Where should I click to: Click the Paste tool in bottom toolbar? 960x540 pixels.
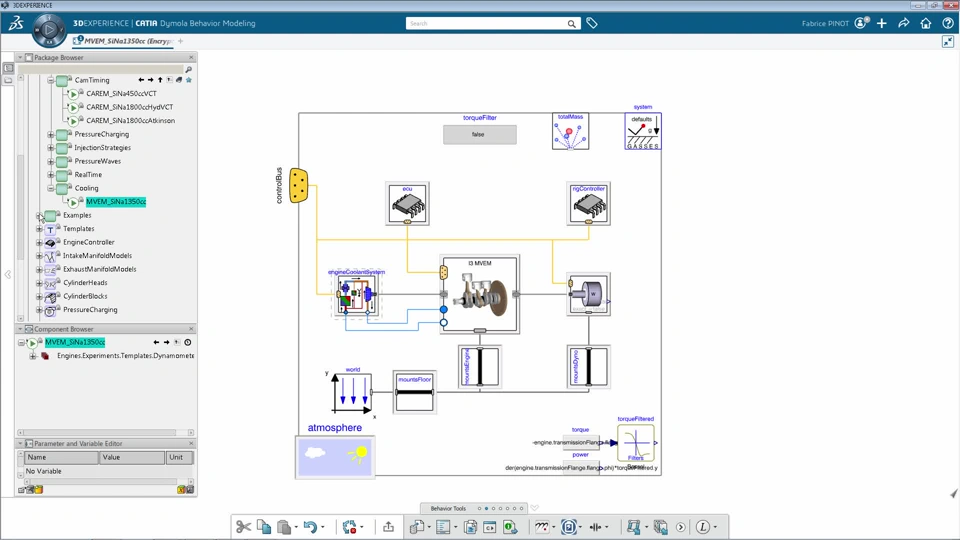point(283,527)
